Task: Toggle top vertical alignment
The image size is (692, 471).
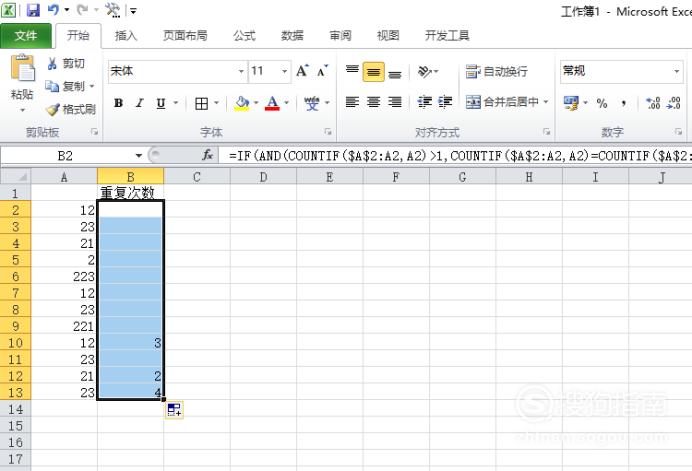Action: click(352, 71)
